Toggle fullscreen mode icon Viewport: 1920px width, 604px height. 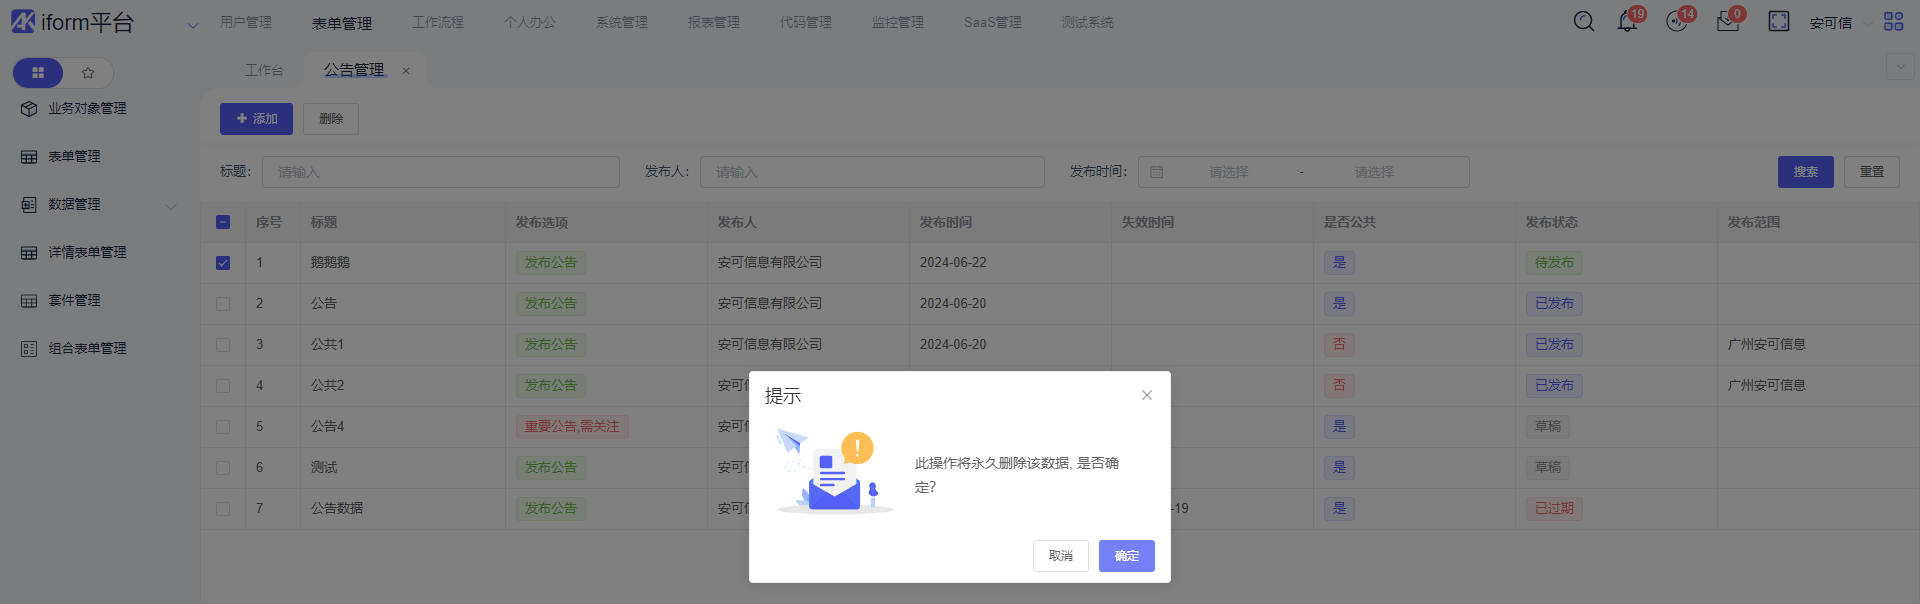1779,21
